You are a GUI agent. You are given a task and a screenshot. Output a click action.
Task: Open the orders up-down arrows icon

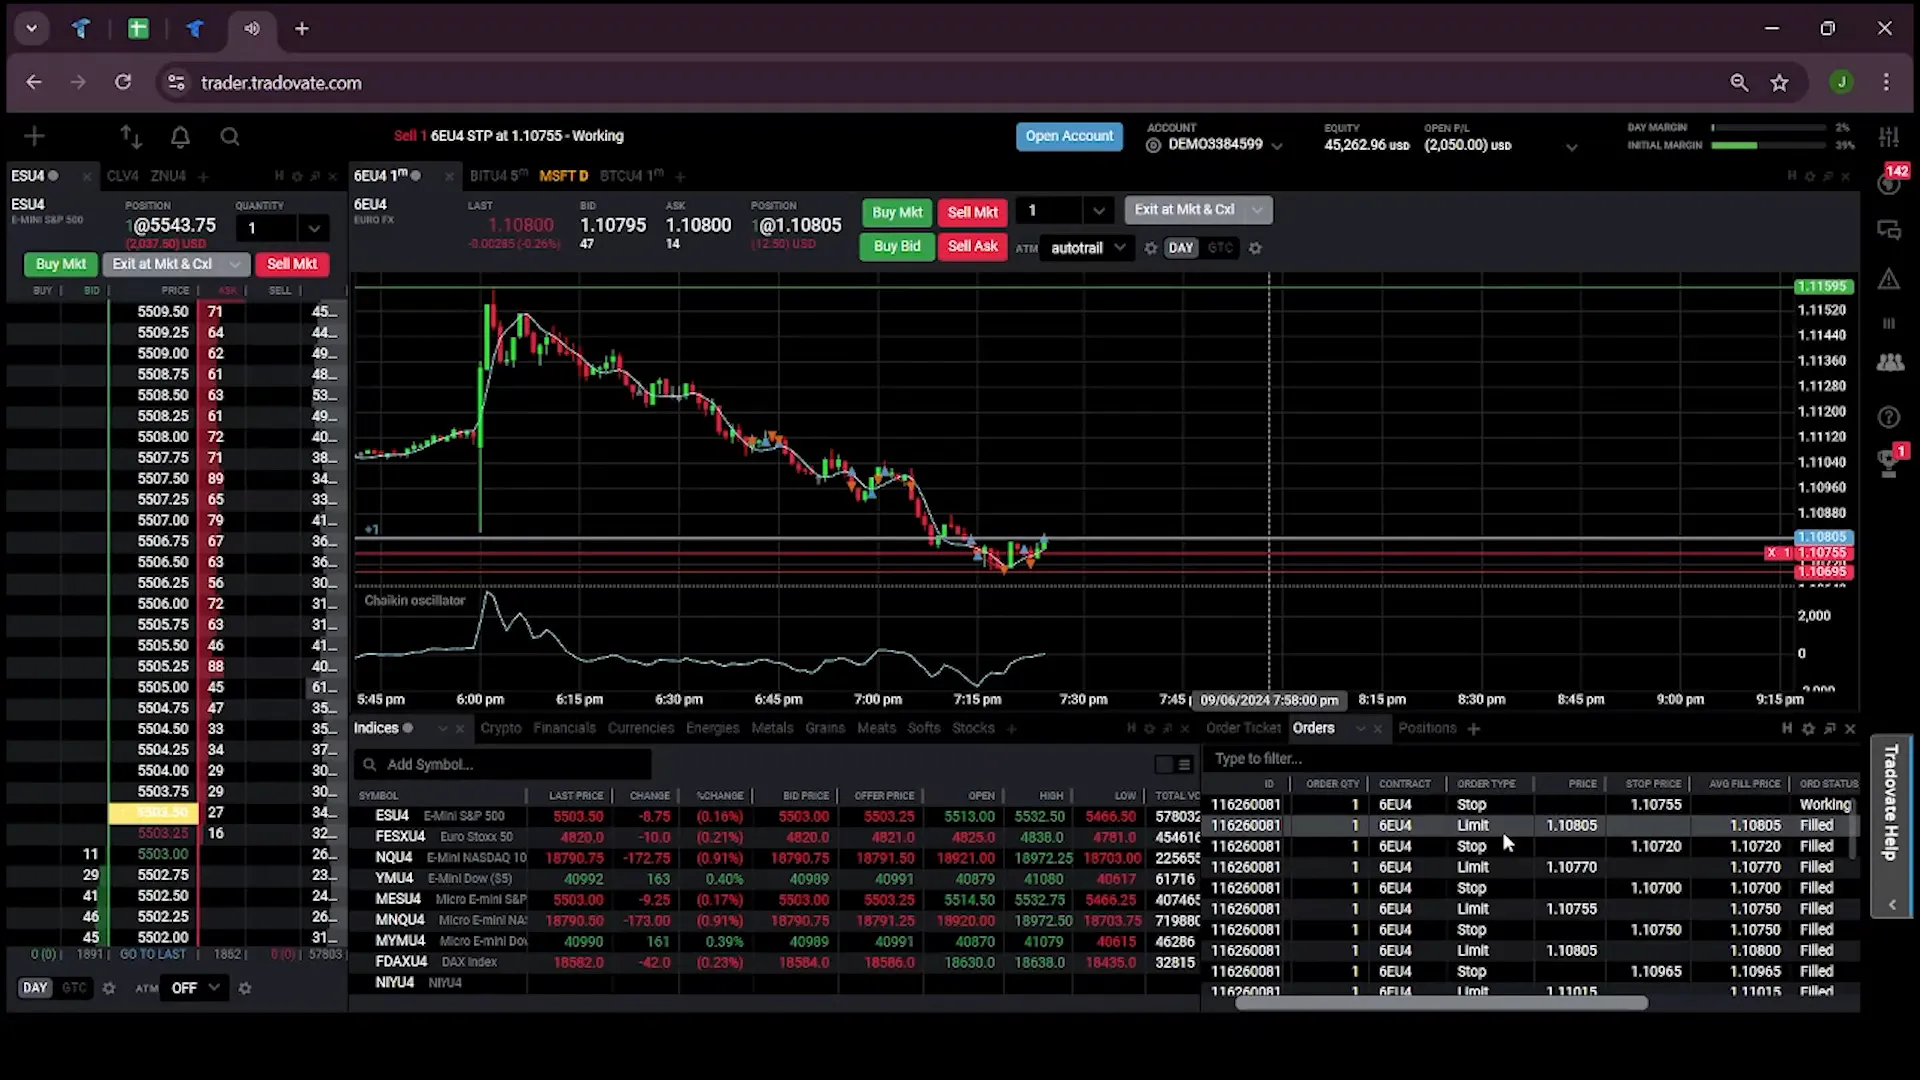coord(131,136)
